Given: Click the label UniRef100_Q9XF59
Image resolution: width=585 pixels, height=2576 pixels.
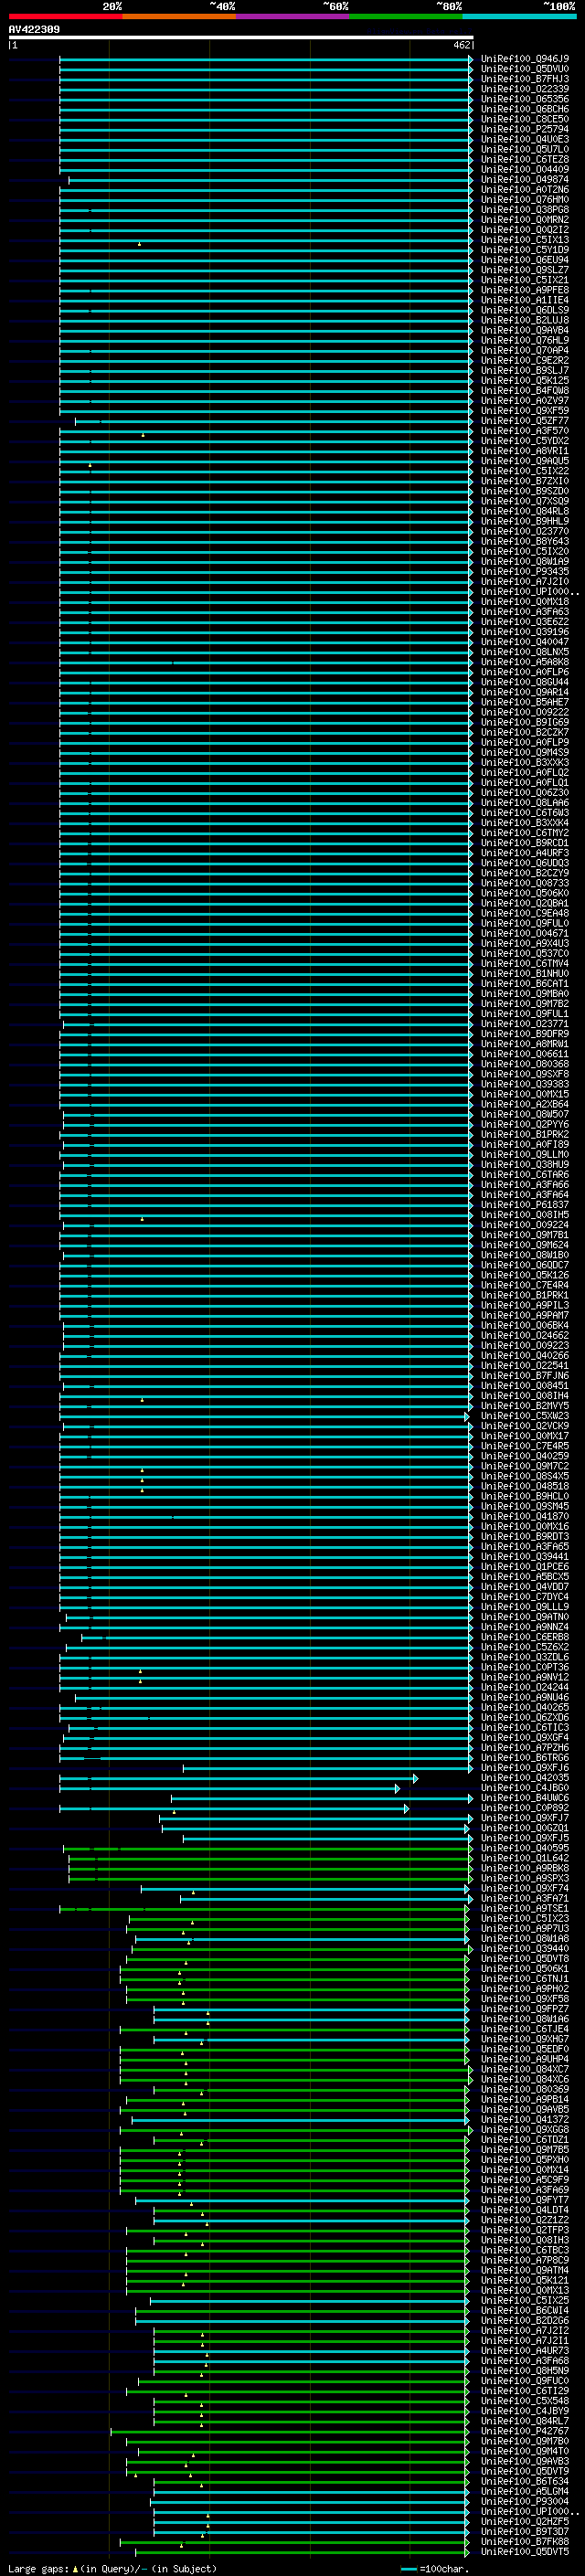Looking at the screenshot, I should [x=525, y=411].
